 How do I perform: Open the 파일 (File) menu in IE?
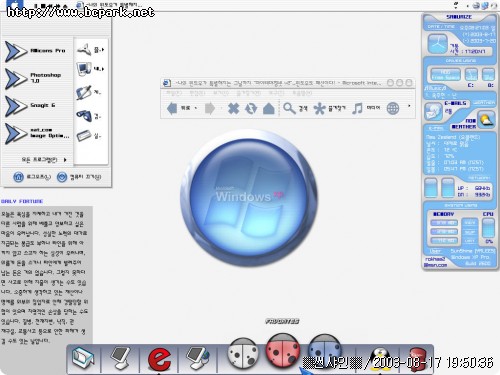click(174, 93)
